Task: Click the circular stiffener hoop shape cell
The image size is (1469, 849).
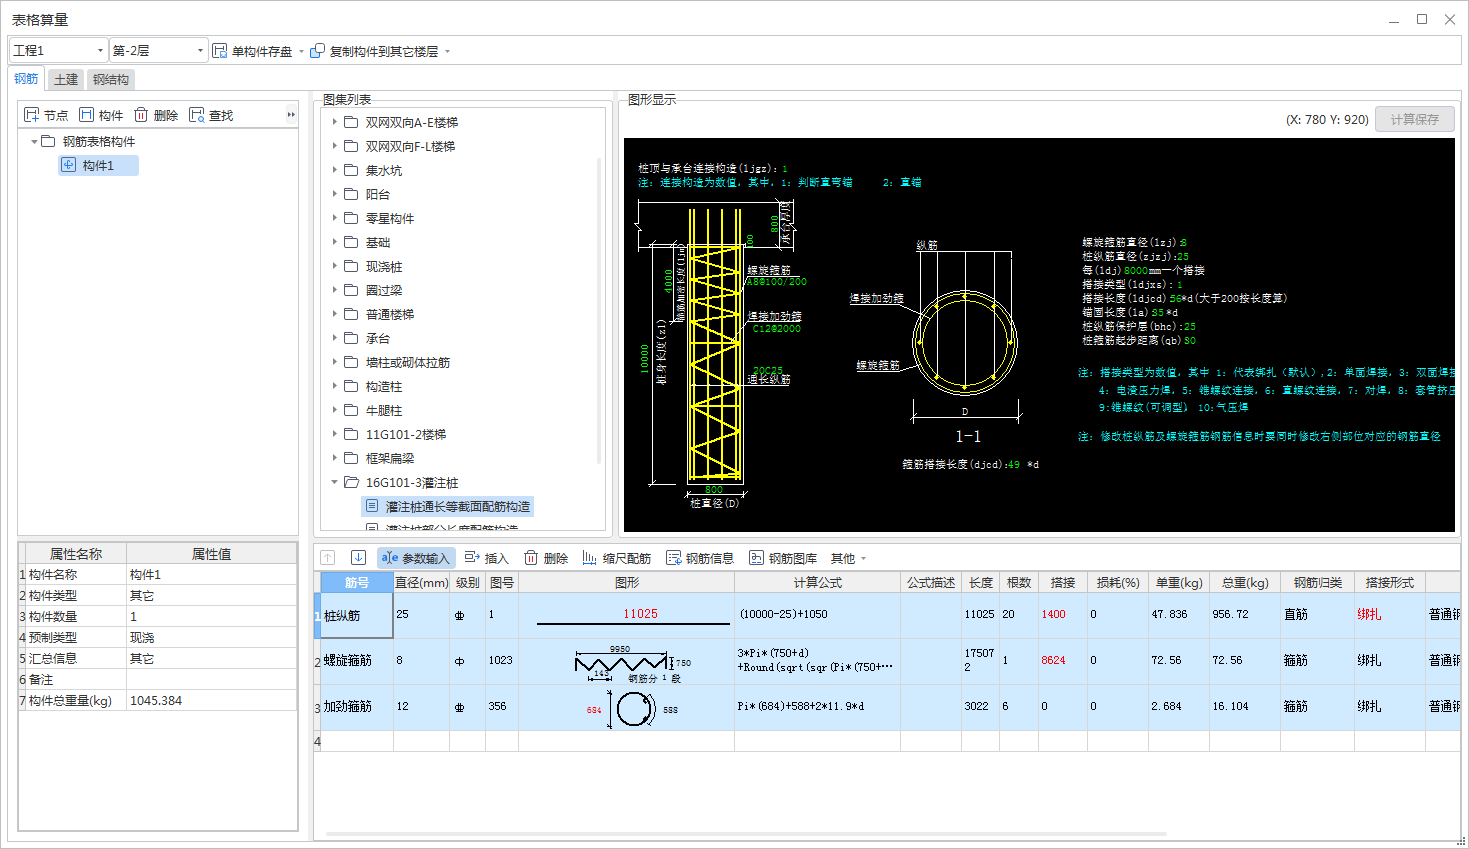Action: [626, 707]
